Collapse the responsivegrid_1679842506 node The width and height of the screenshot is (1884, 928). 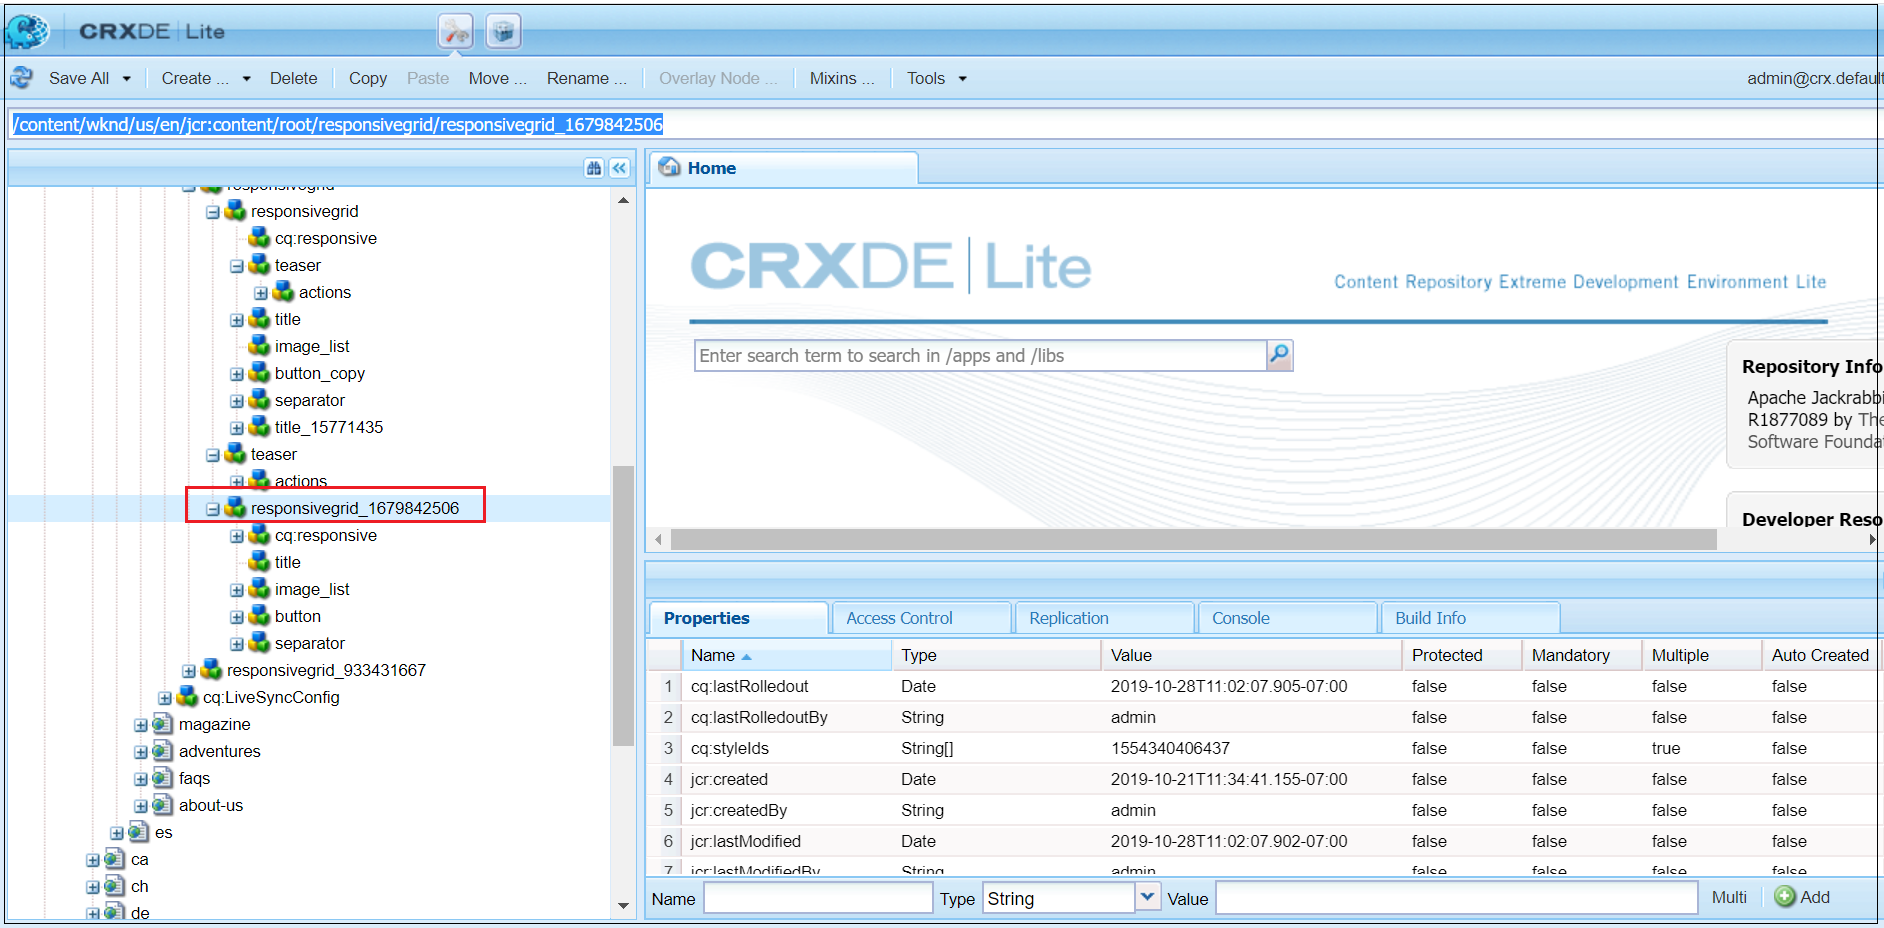tap(213, 509)
